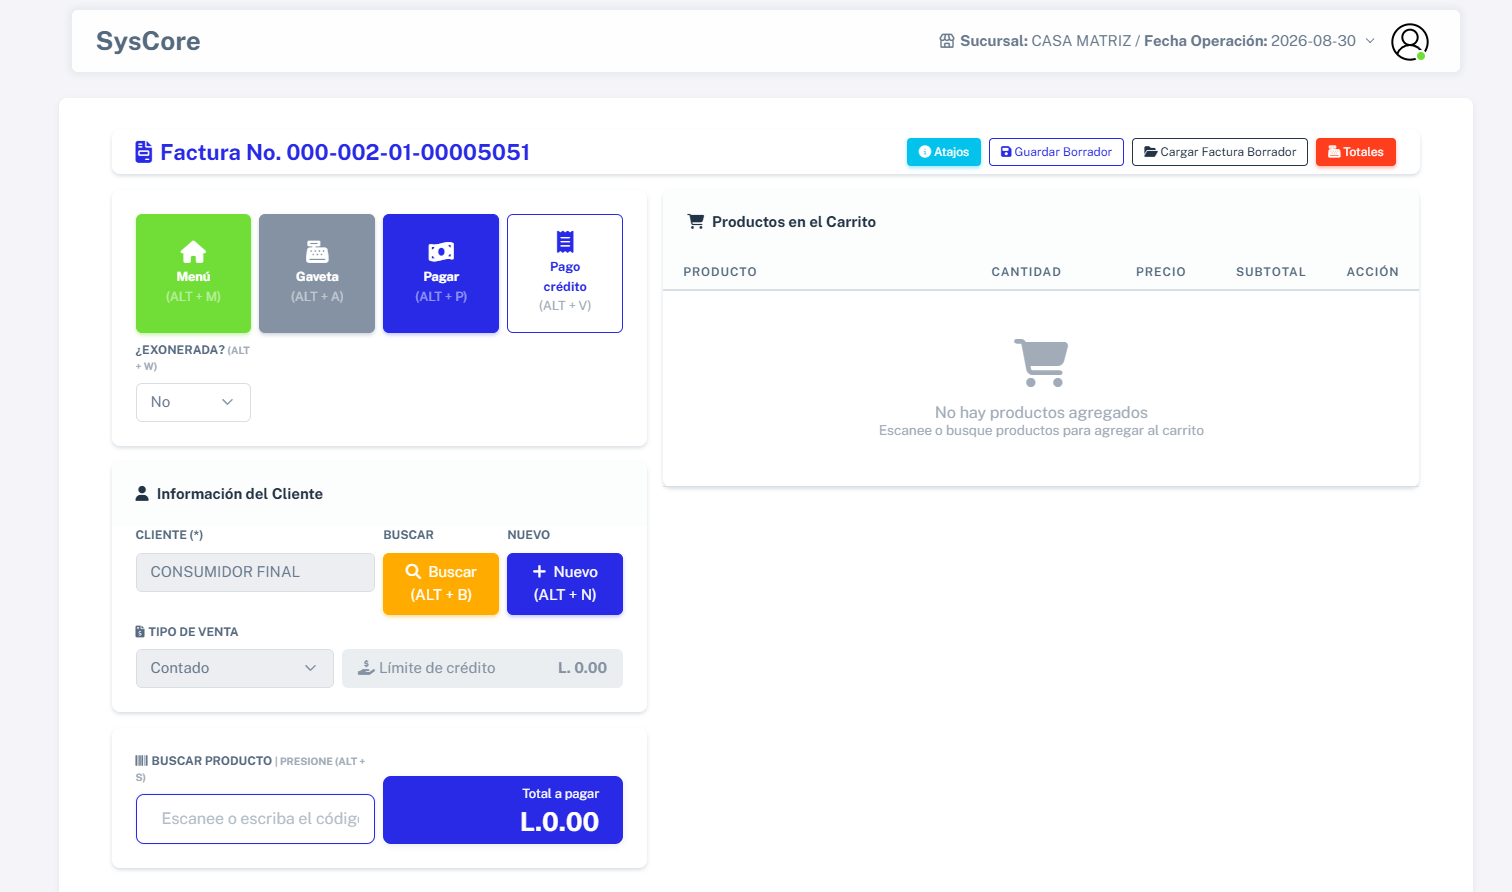This screenshot has height=892, width=1512.
Task: Click the Límite de crédito field
Action: tap(482, 668)
